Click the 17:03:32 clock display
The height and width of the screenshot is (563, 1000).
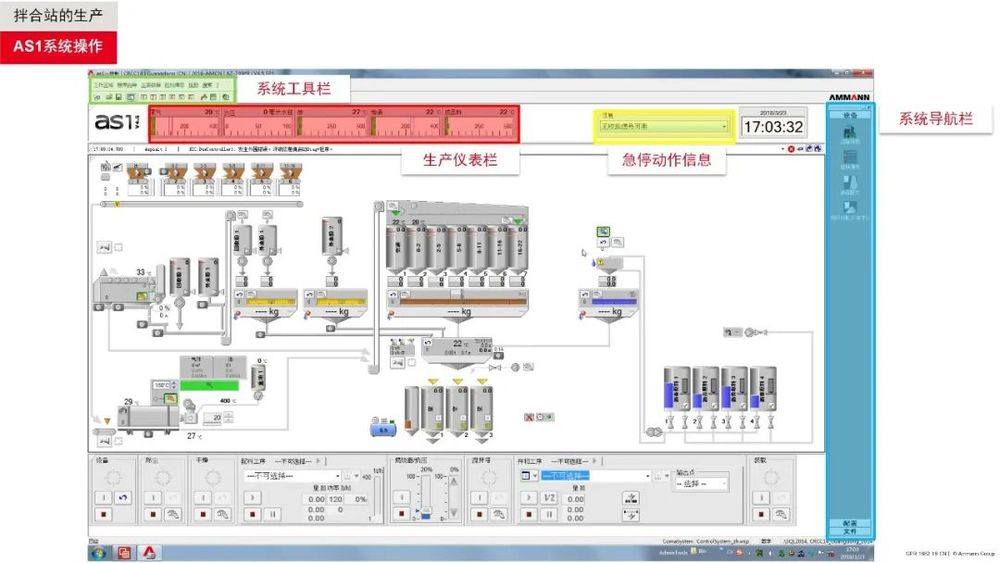click(773, 127)
